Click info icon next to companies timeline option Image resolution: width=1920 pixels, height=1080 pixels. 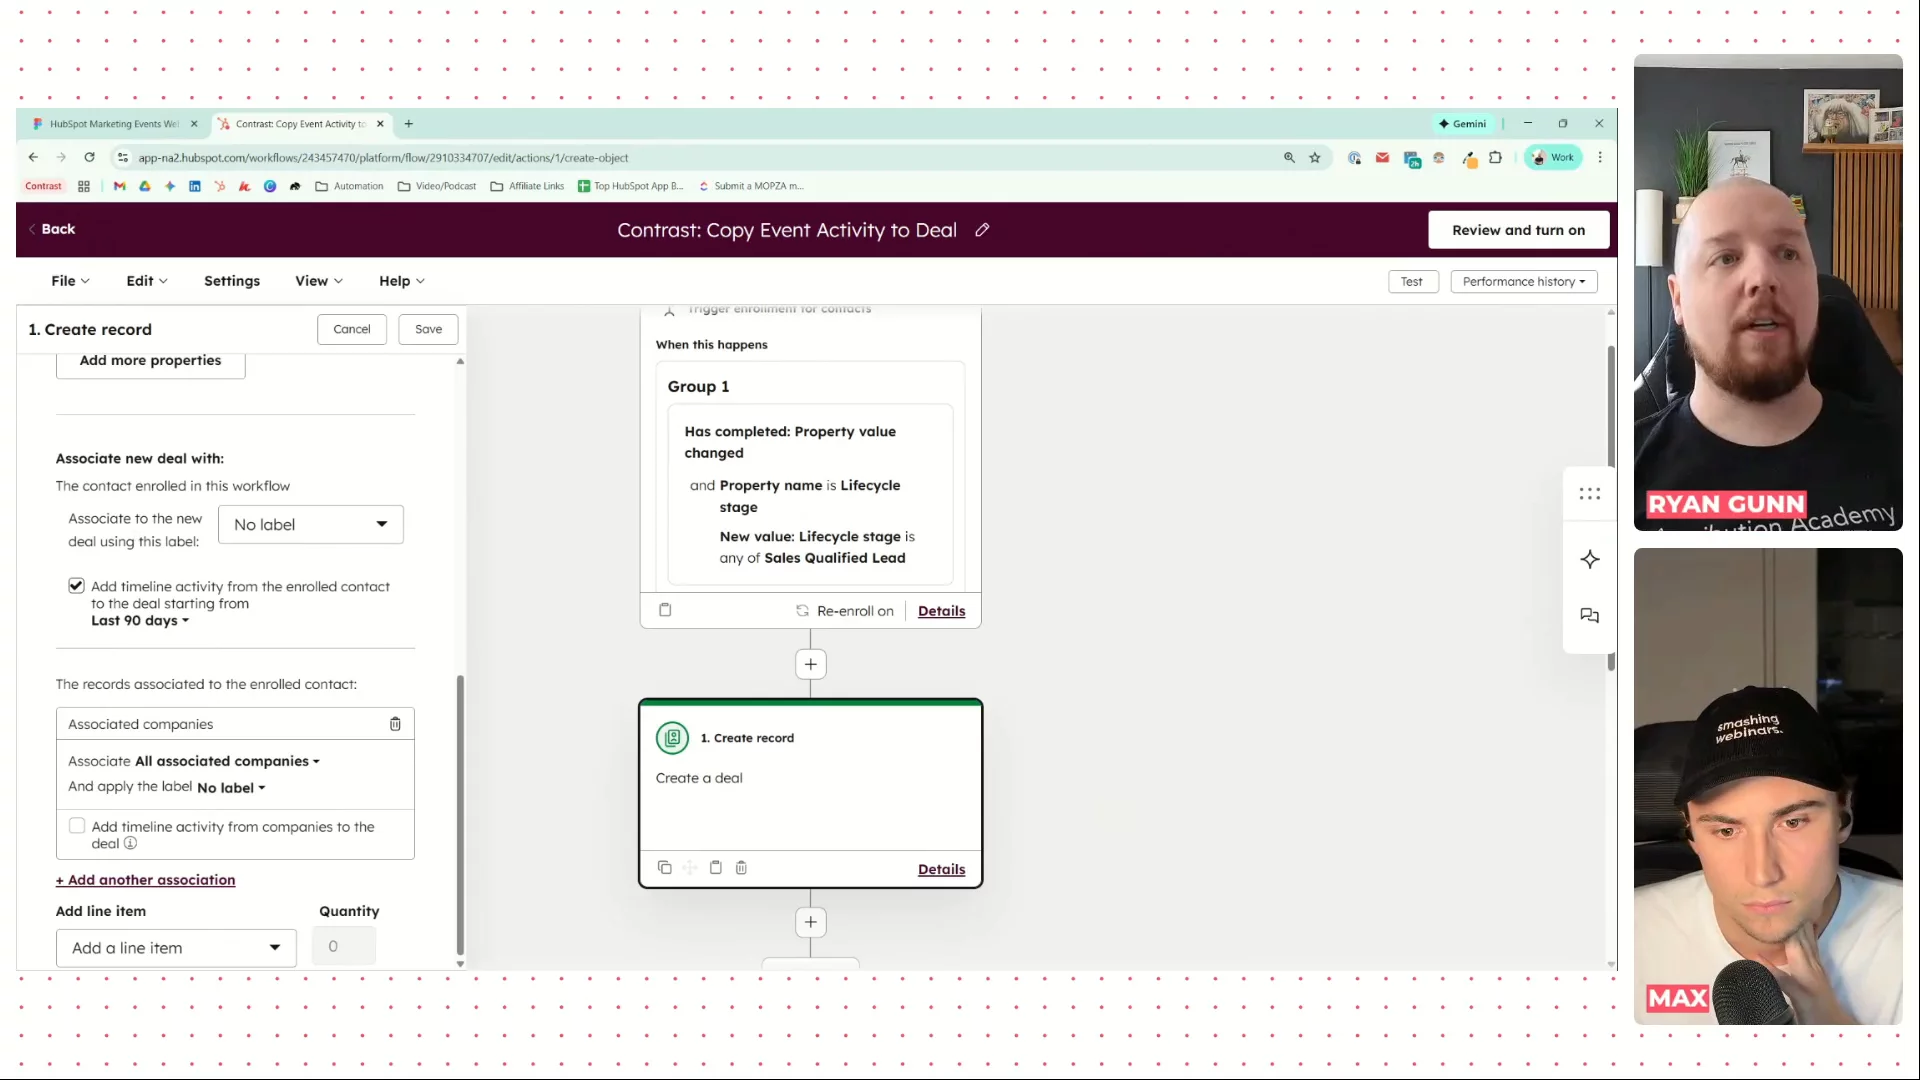click(x=130, y=844)
